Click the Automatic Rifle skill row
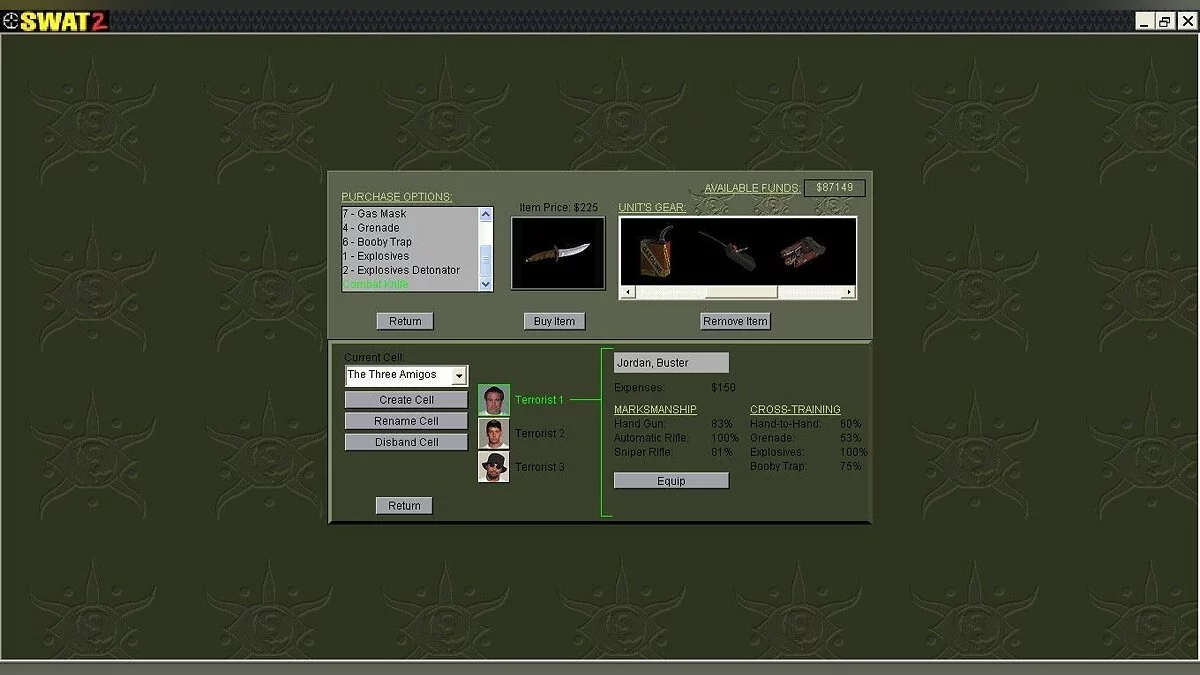1200x675 pixels. point(676,438)
